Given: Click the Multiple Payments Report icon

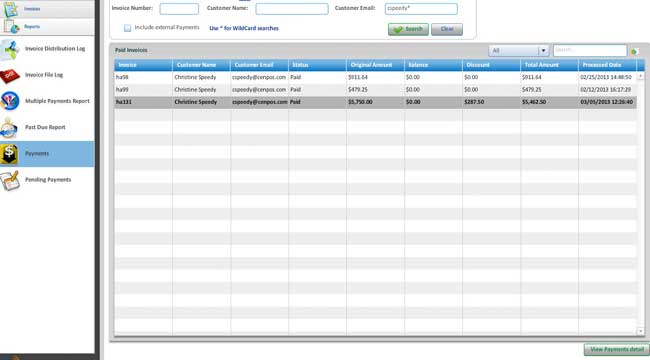Looking at the screenshot, I should (x=10, y=101).
